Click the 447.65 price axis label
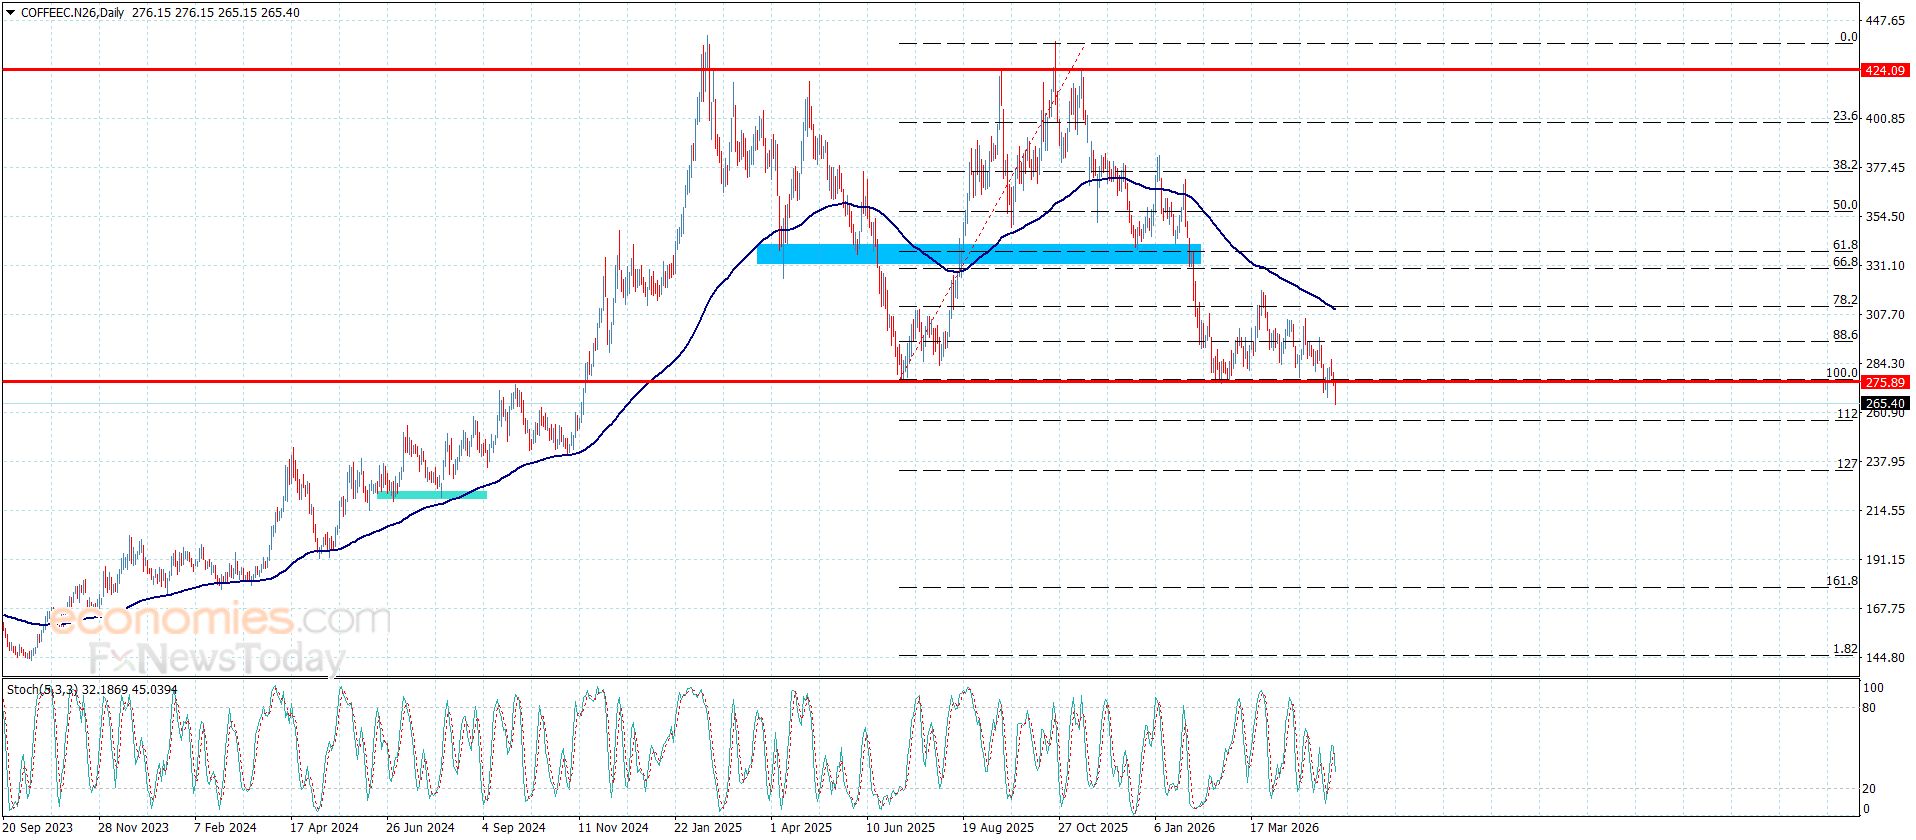This screenshot has height=840, width=1916. coord(1885,20)
